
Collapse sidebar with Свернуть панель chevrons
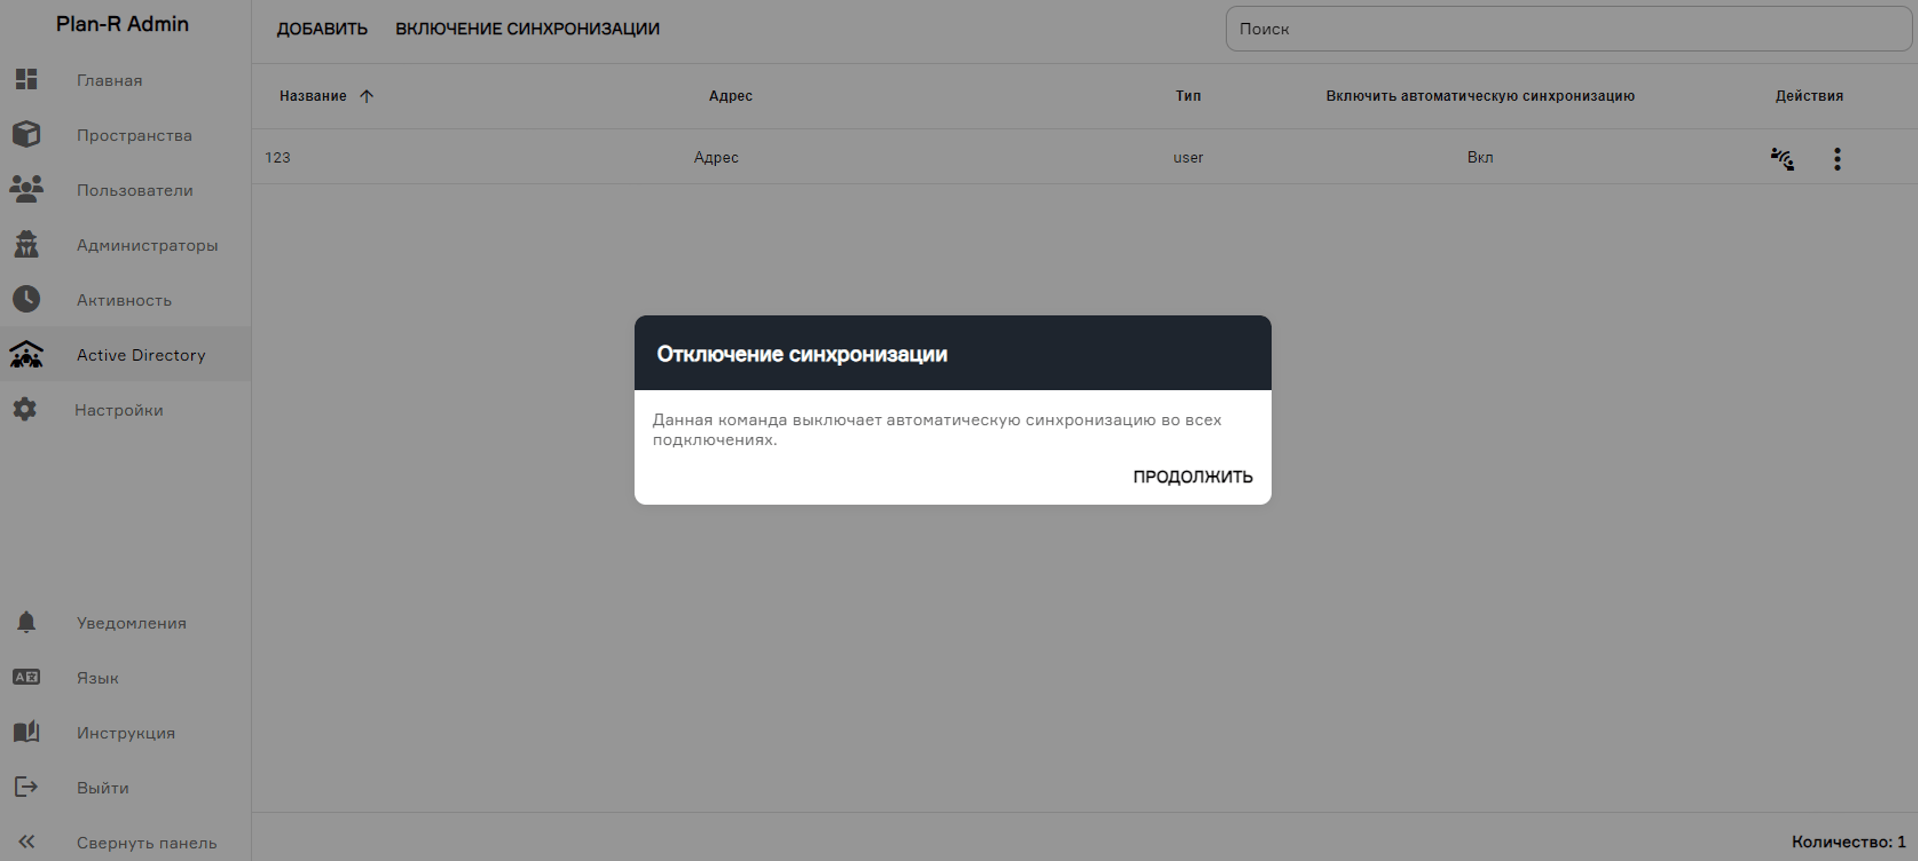coord(26,843)
